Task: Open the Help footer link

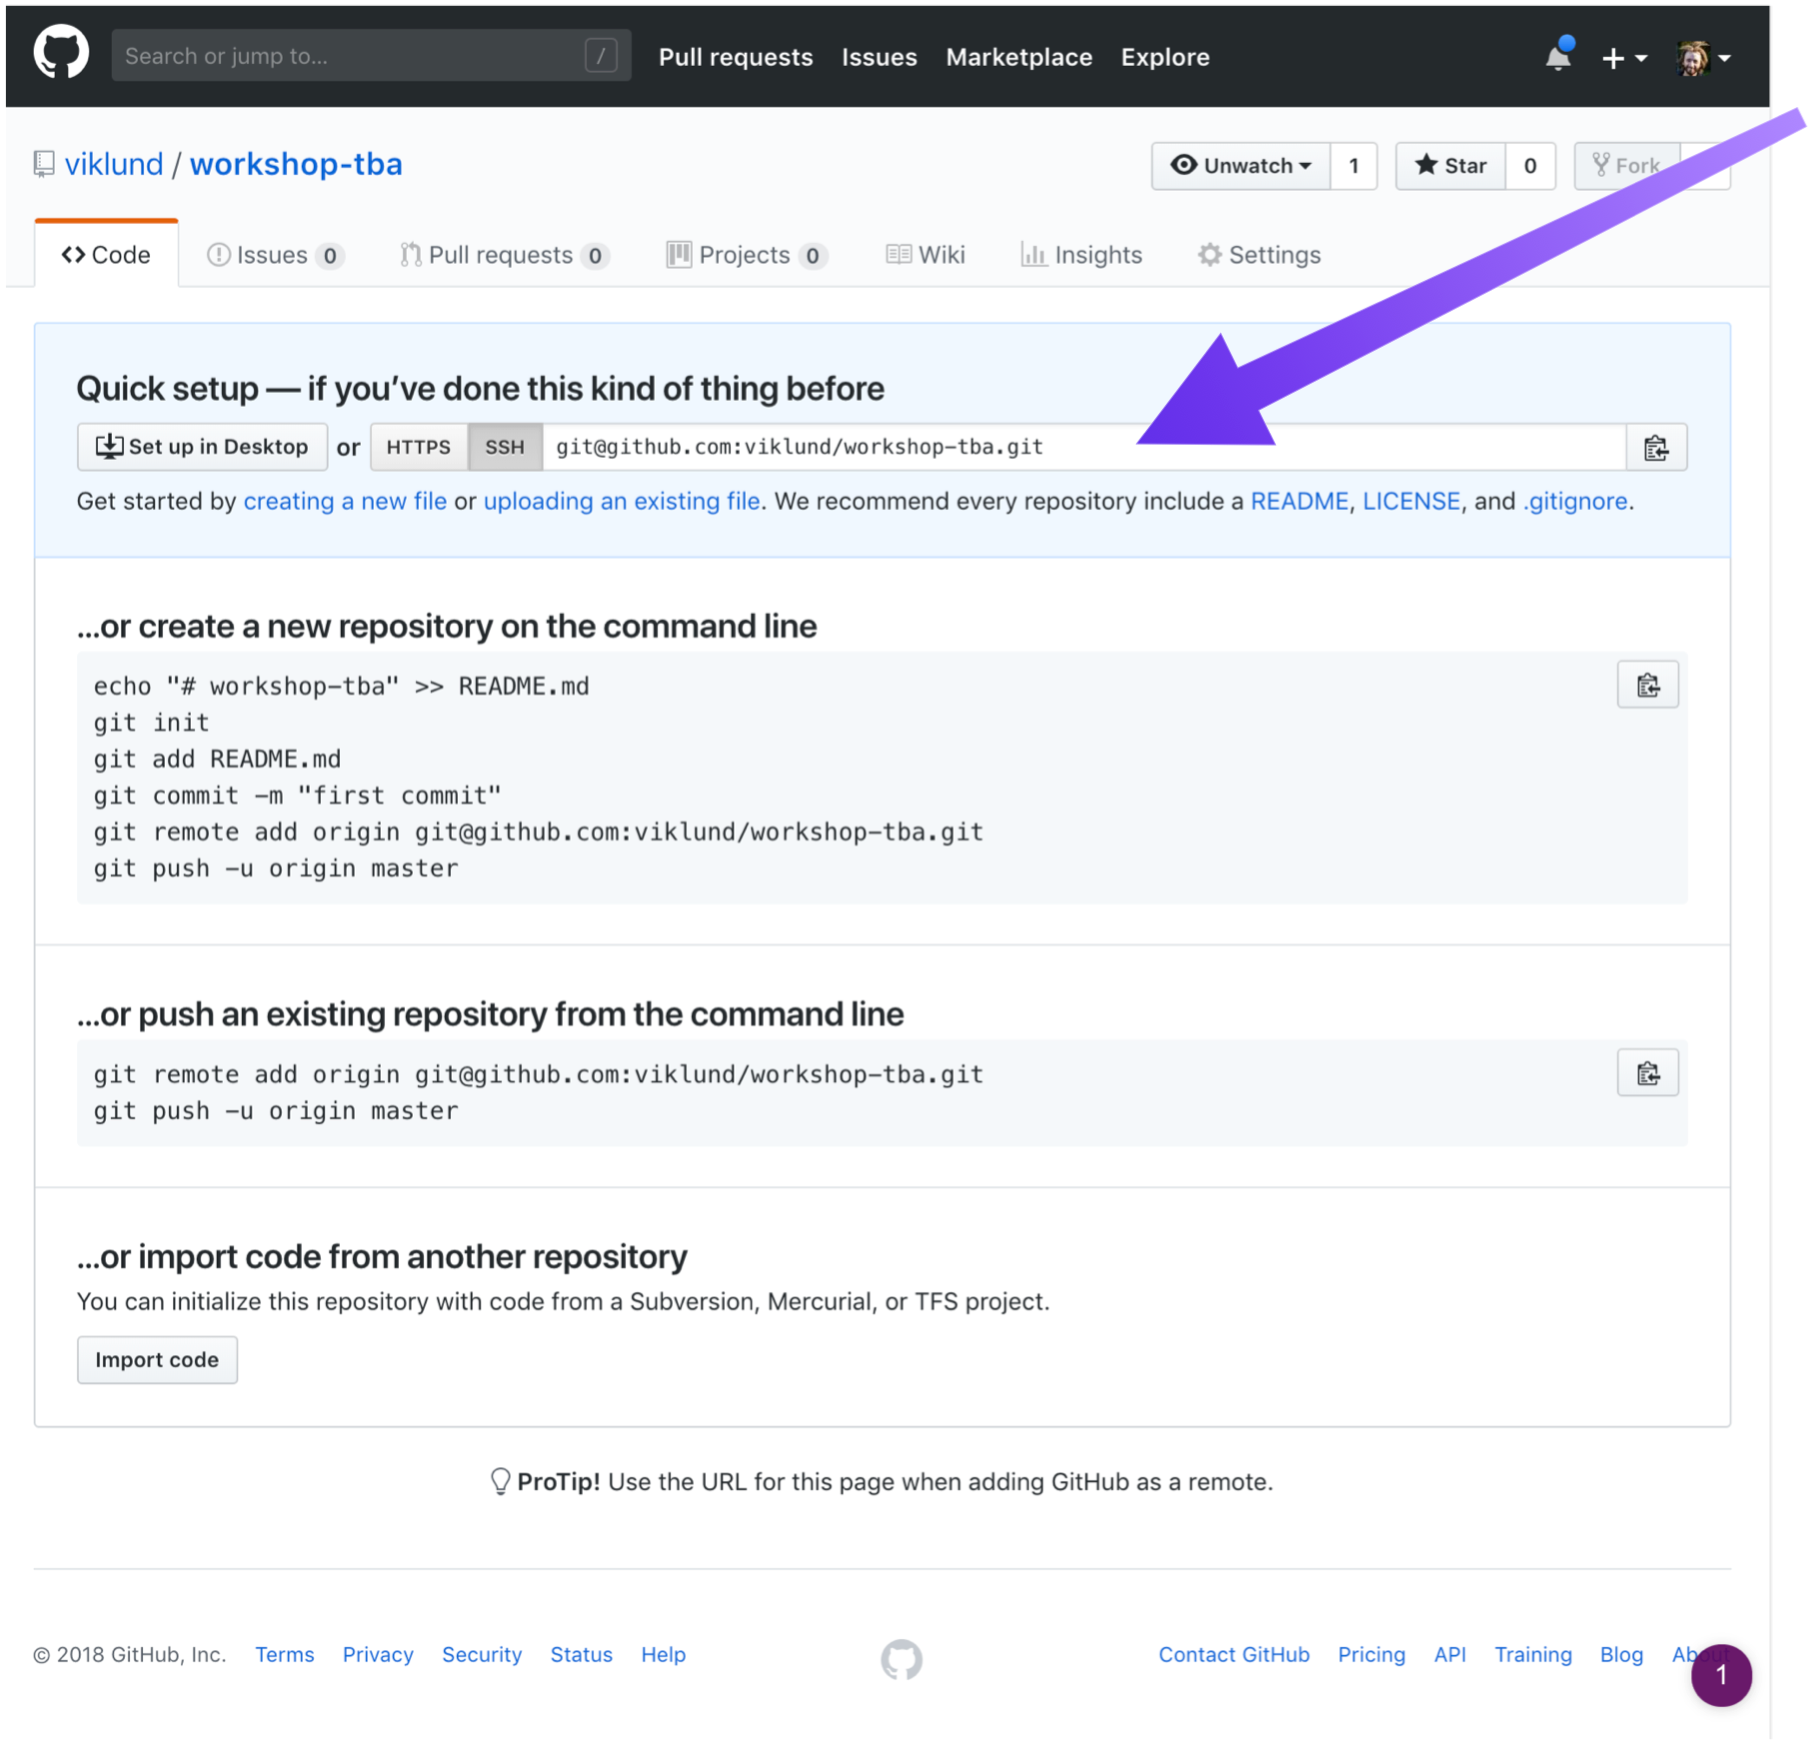Action: 663,1655
